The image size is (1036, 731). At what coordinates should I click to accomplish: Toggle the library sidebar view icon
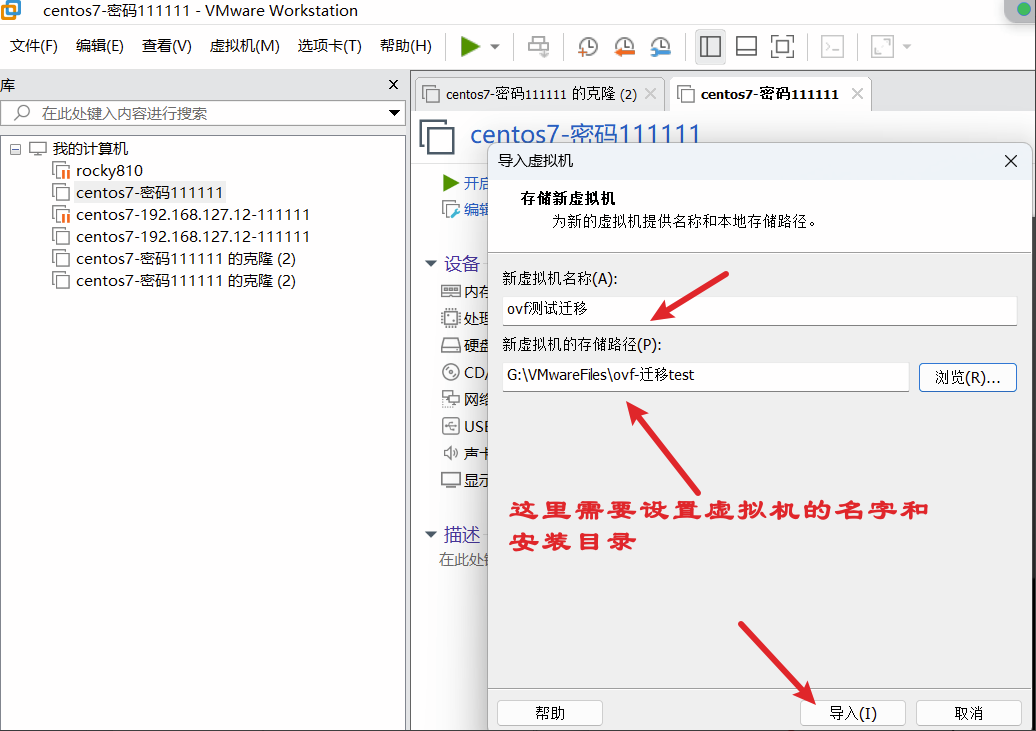point(710,46)
